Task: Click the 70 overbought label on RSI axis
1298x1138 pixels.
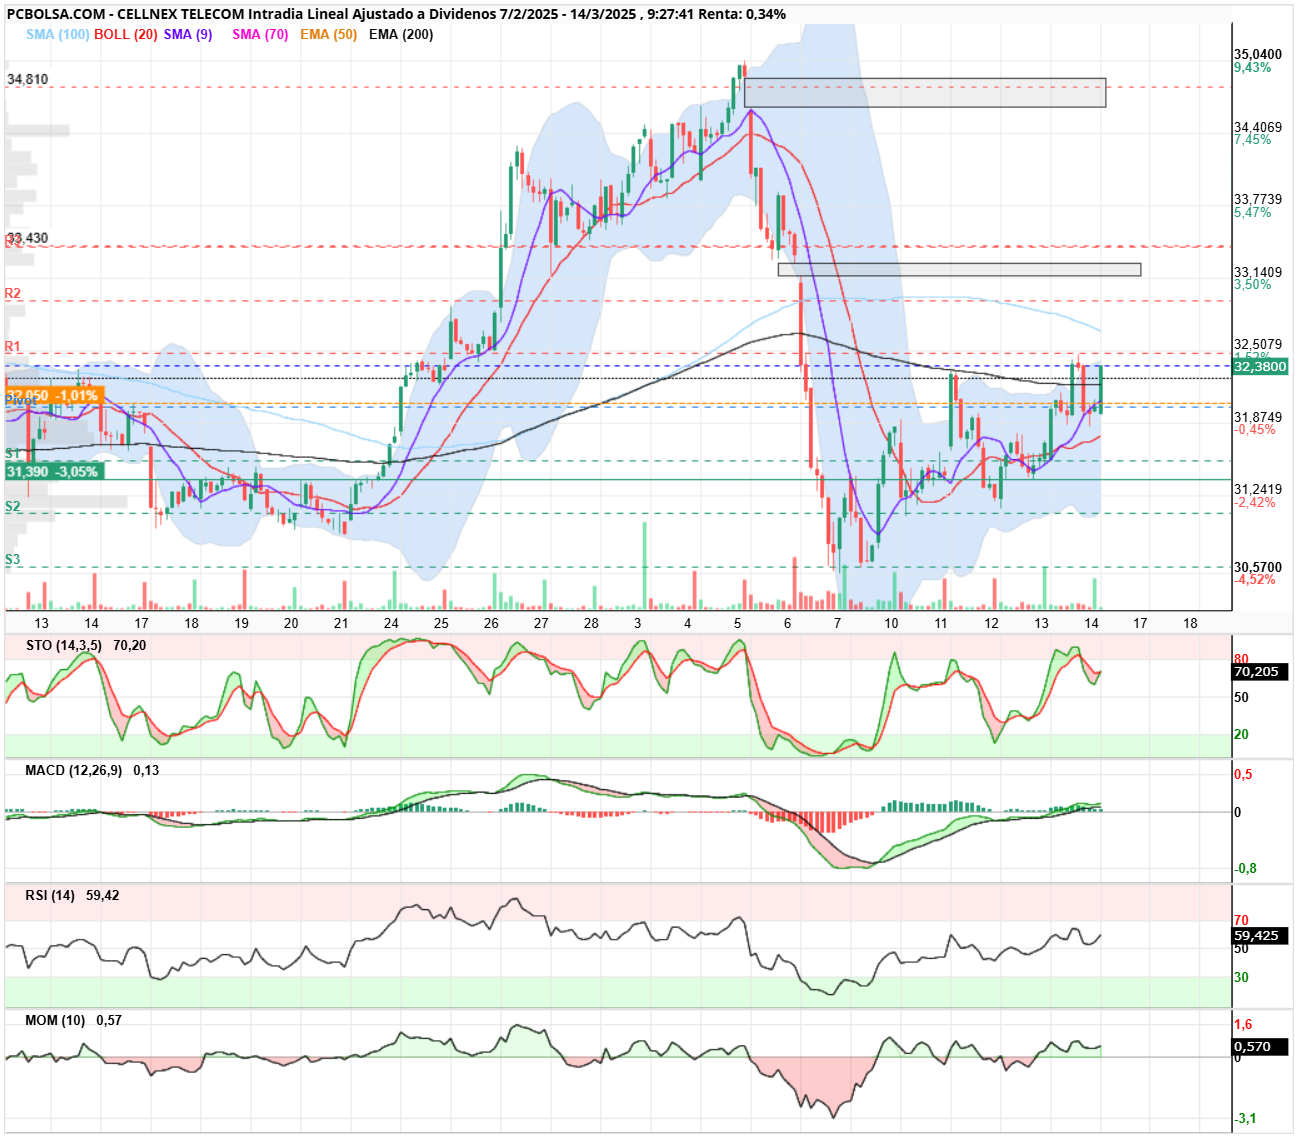Action: 1241,921
